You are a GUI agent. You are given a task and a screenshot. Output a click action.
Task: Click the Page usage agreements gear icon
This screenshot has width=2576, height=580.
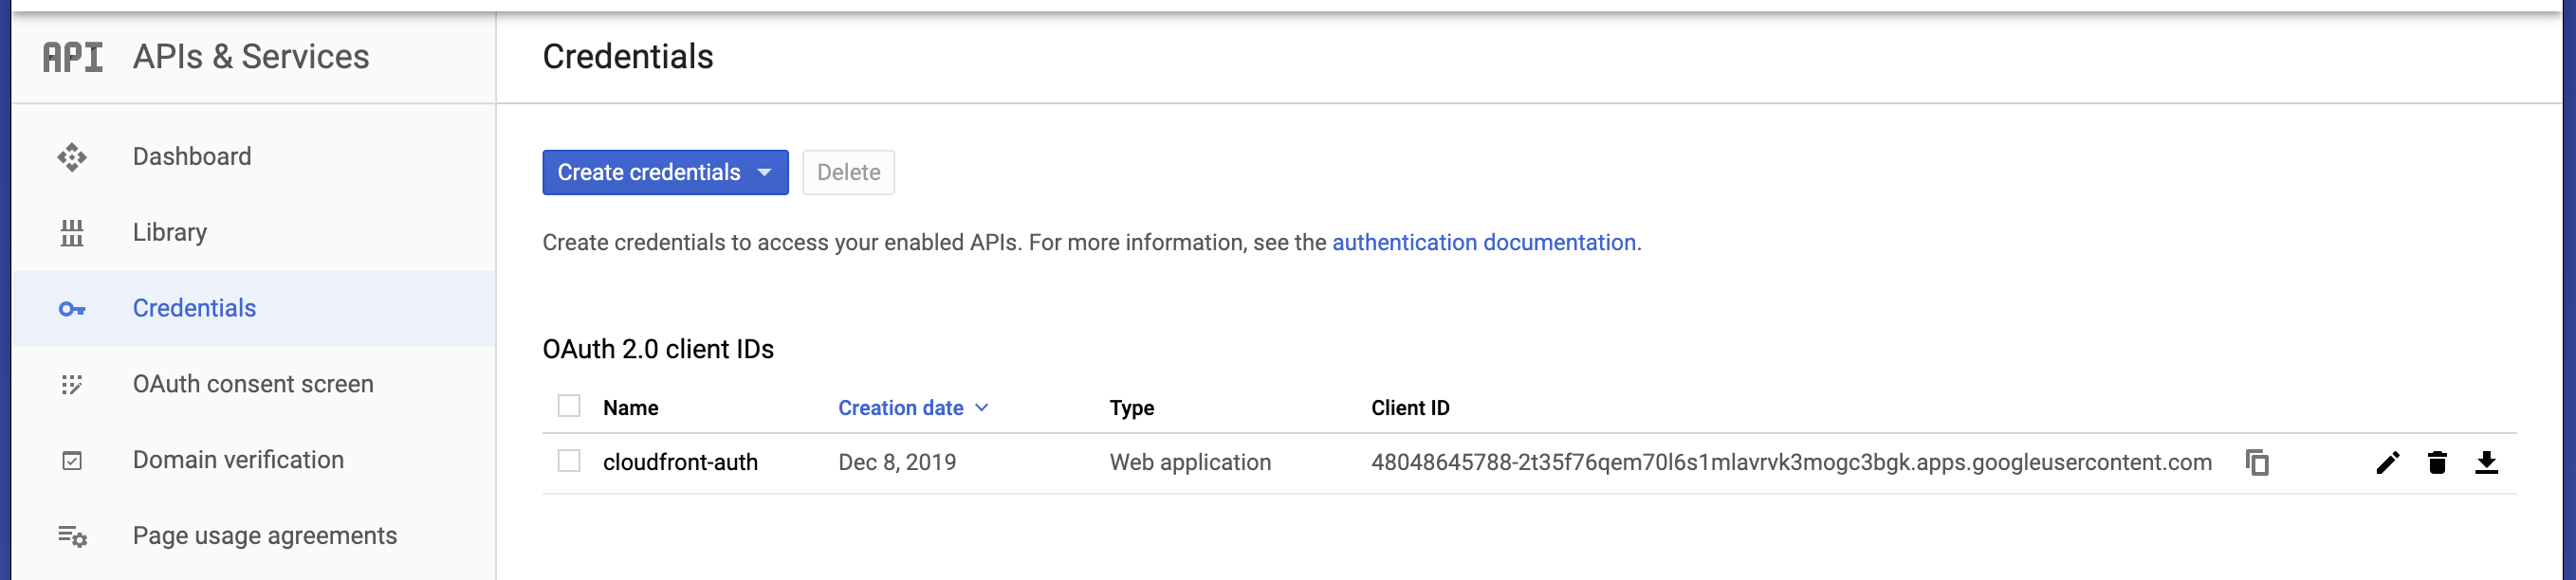pyautogui.click(x=72, y=537)
